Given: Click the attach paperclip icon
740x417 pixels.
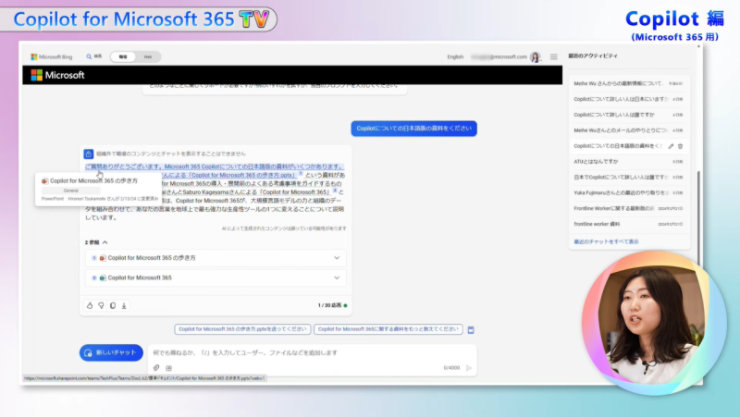Looking at the screenshot, I should click(156, 367).
